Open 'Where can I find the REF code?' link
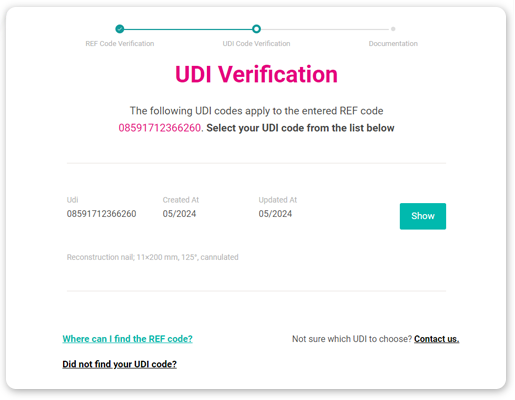The height and width of the screenshot is (400, 515). click(127, 339)
